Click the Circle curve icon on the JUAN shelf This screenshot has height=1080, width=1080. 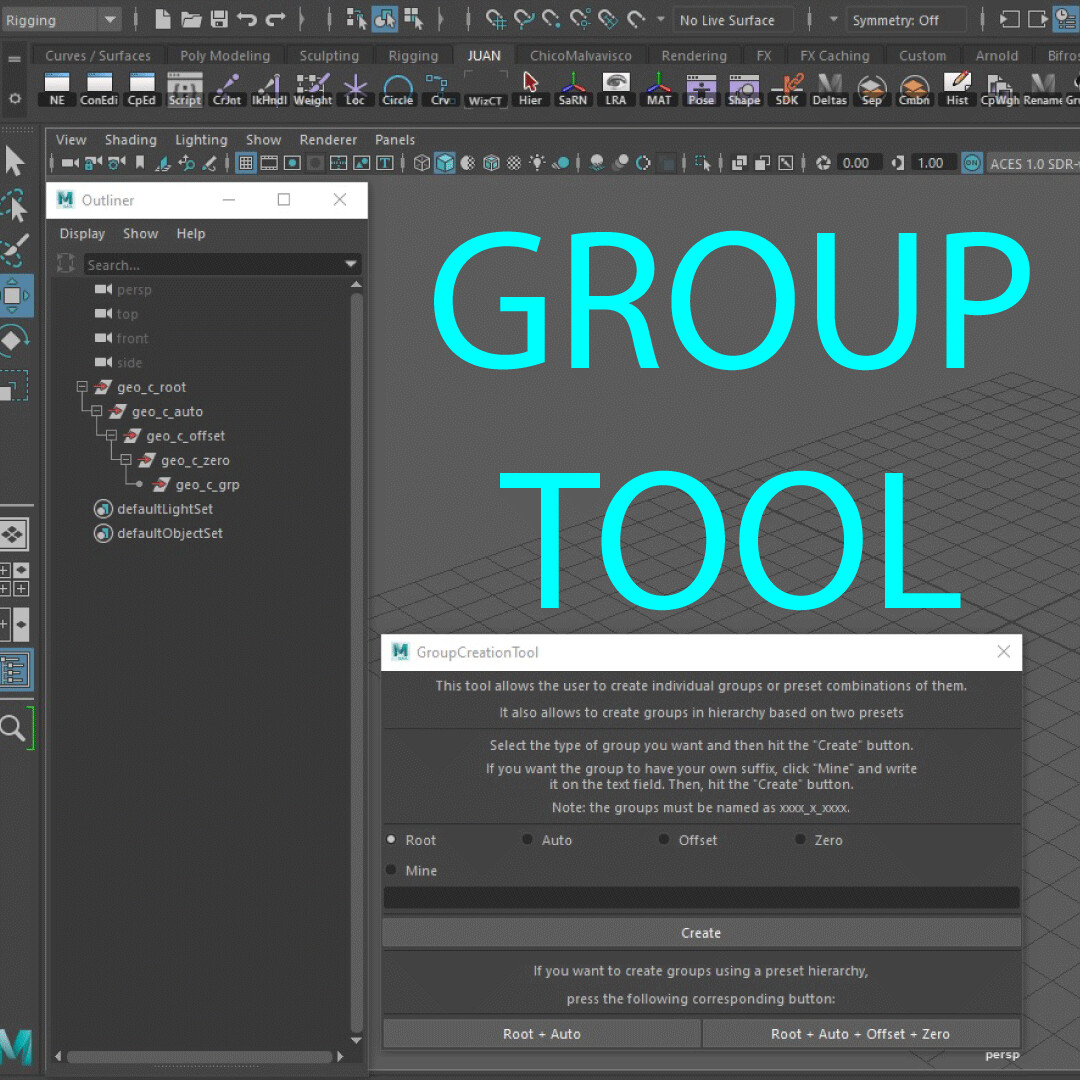tap(397, 90)
